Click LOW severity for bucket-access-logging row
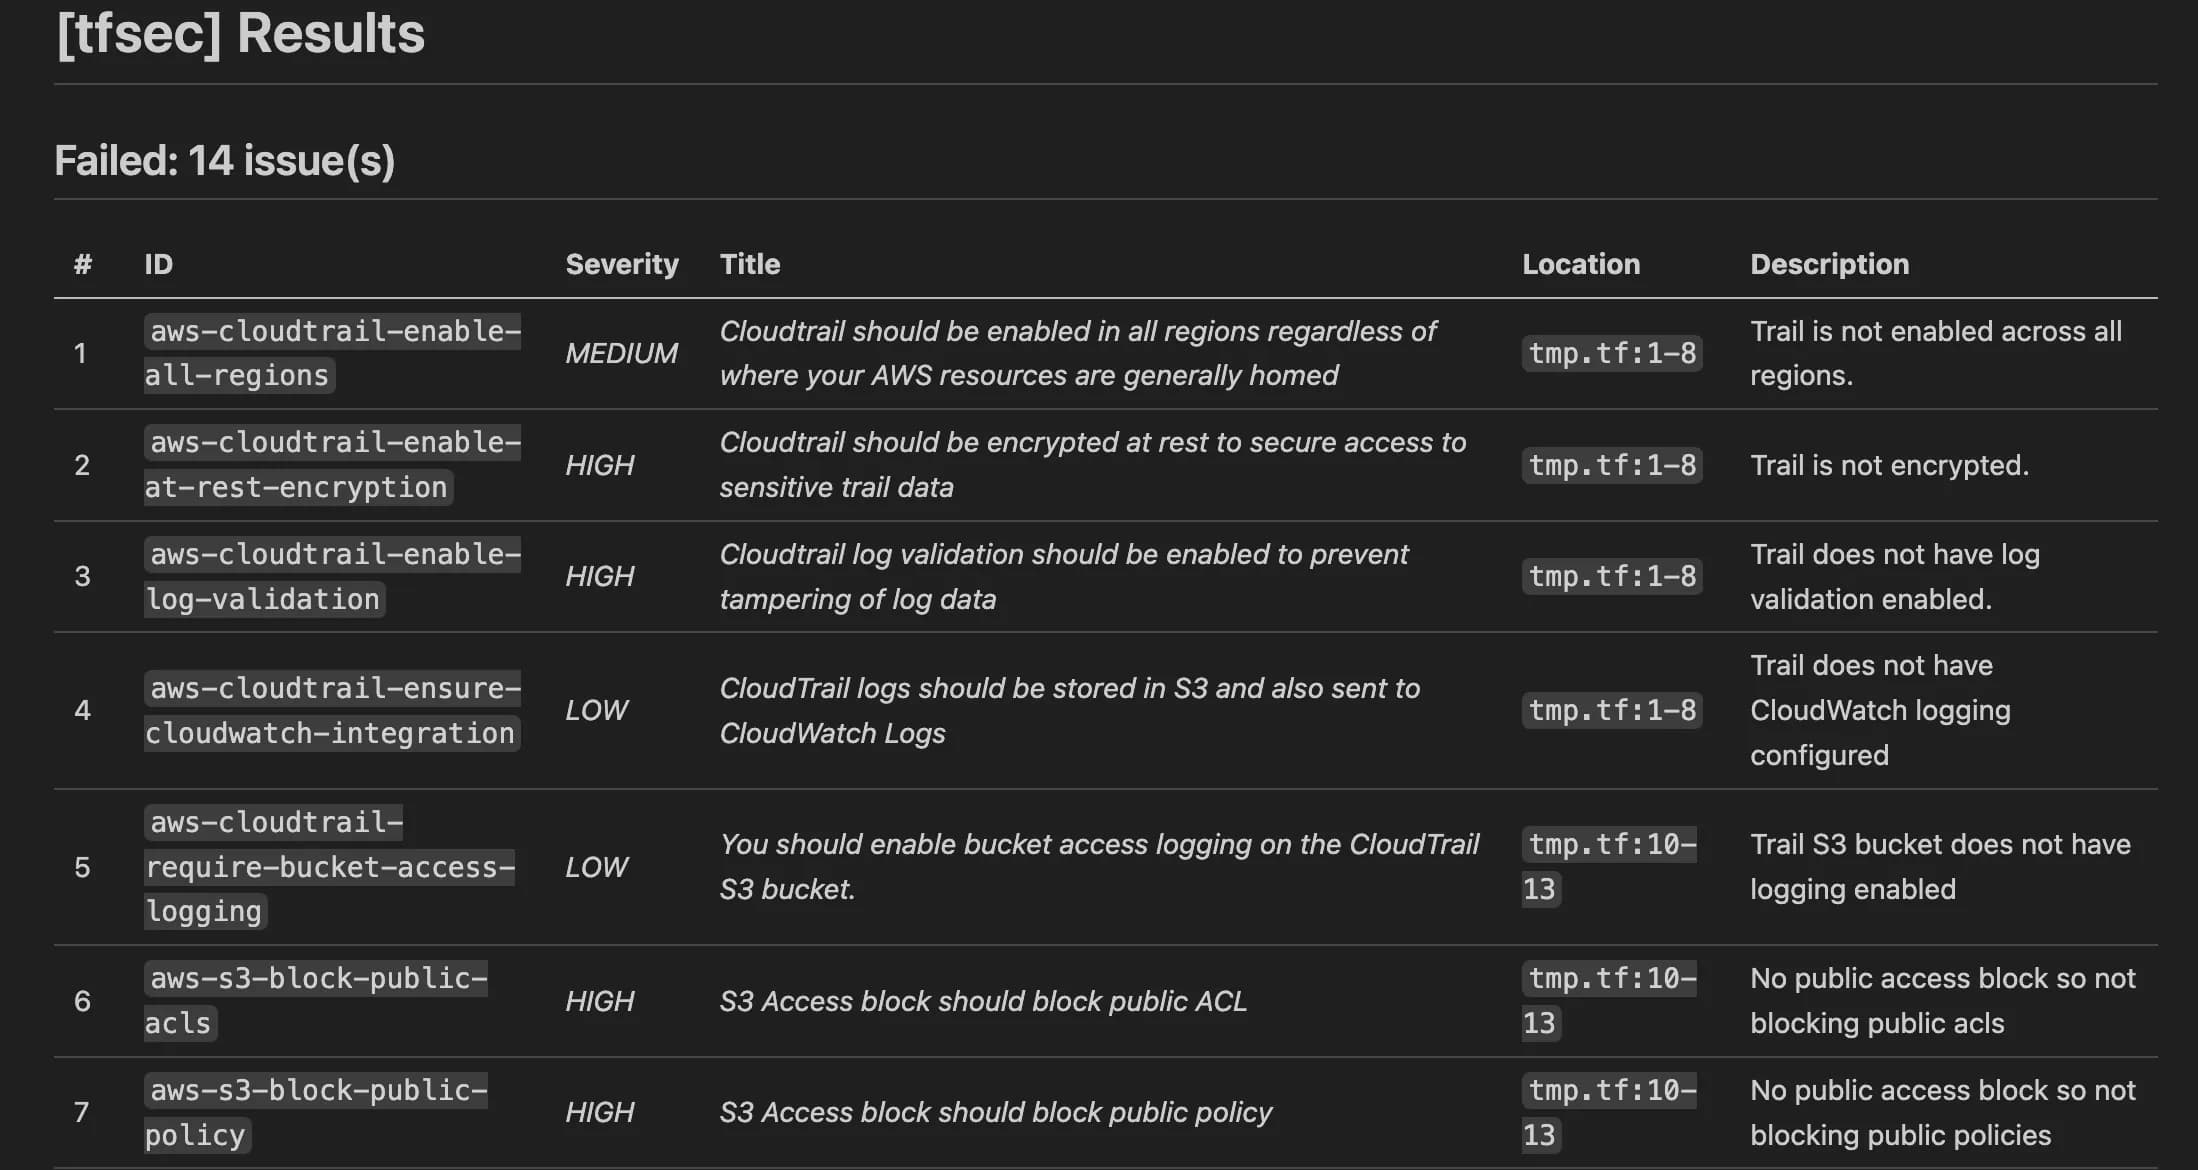The height and width of the screenshot is (1170, 2198). [x=596, y=867]
